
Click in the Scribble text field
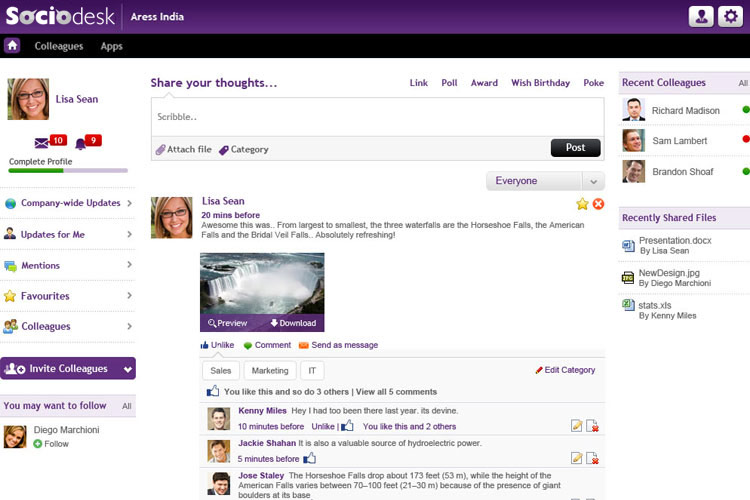377,117
